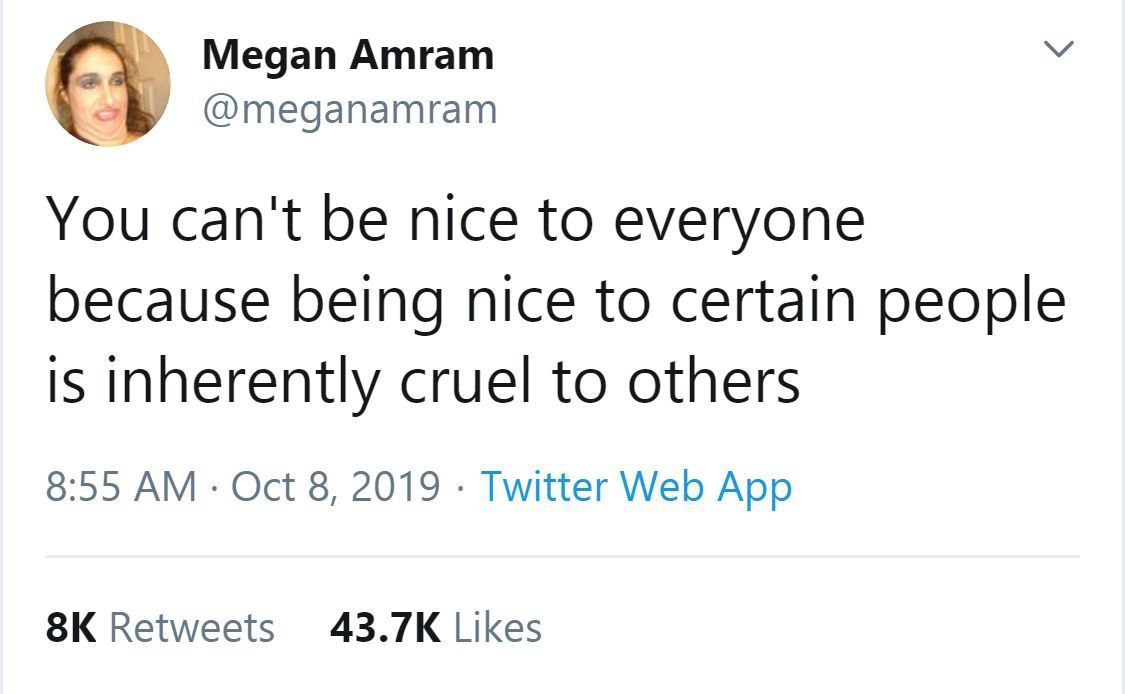Click the word "because" in the tweet

pos(157,301)
